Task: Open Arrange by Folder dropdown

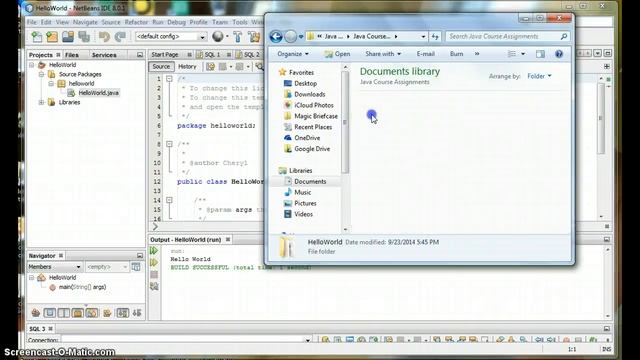Action: (x=539, y=76)
